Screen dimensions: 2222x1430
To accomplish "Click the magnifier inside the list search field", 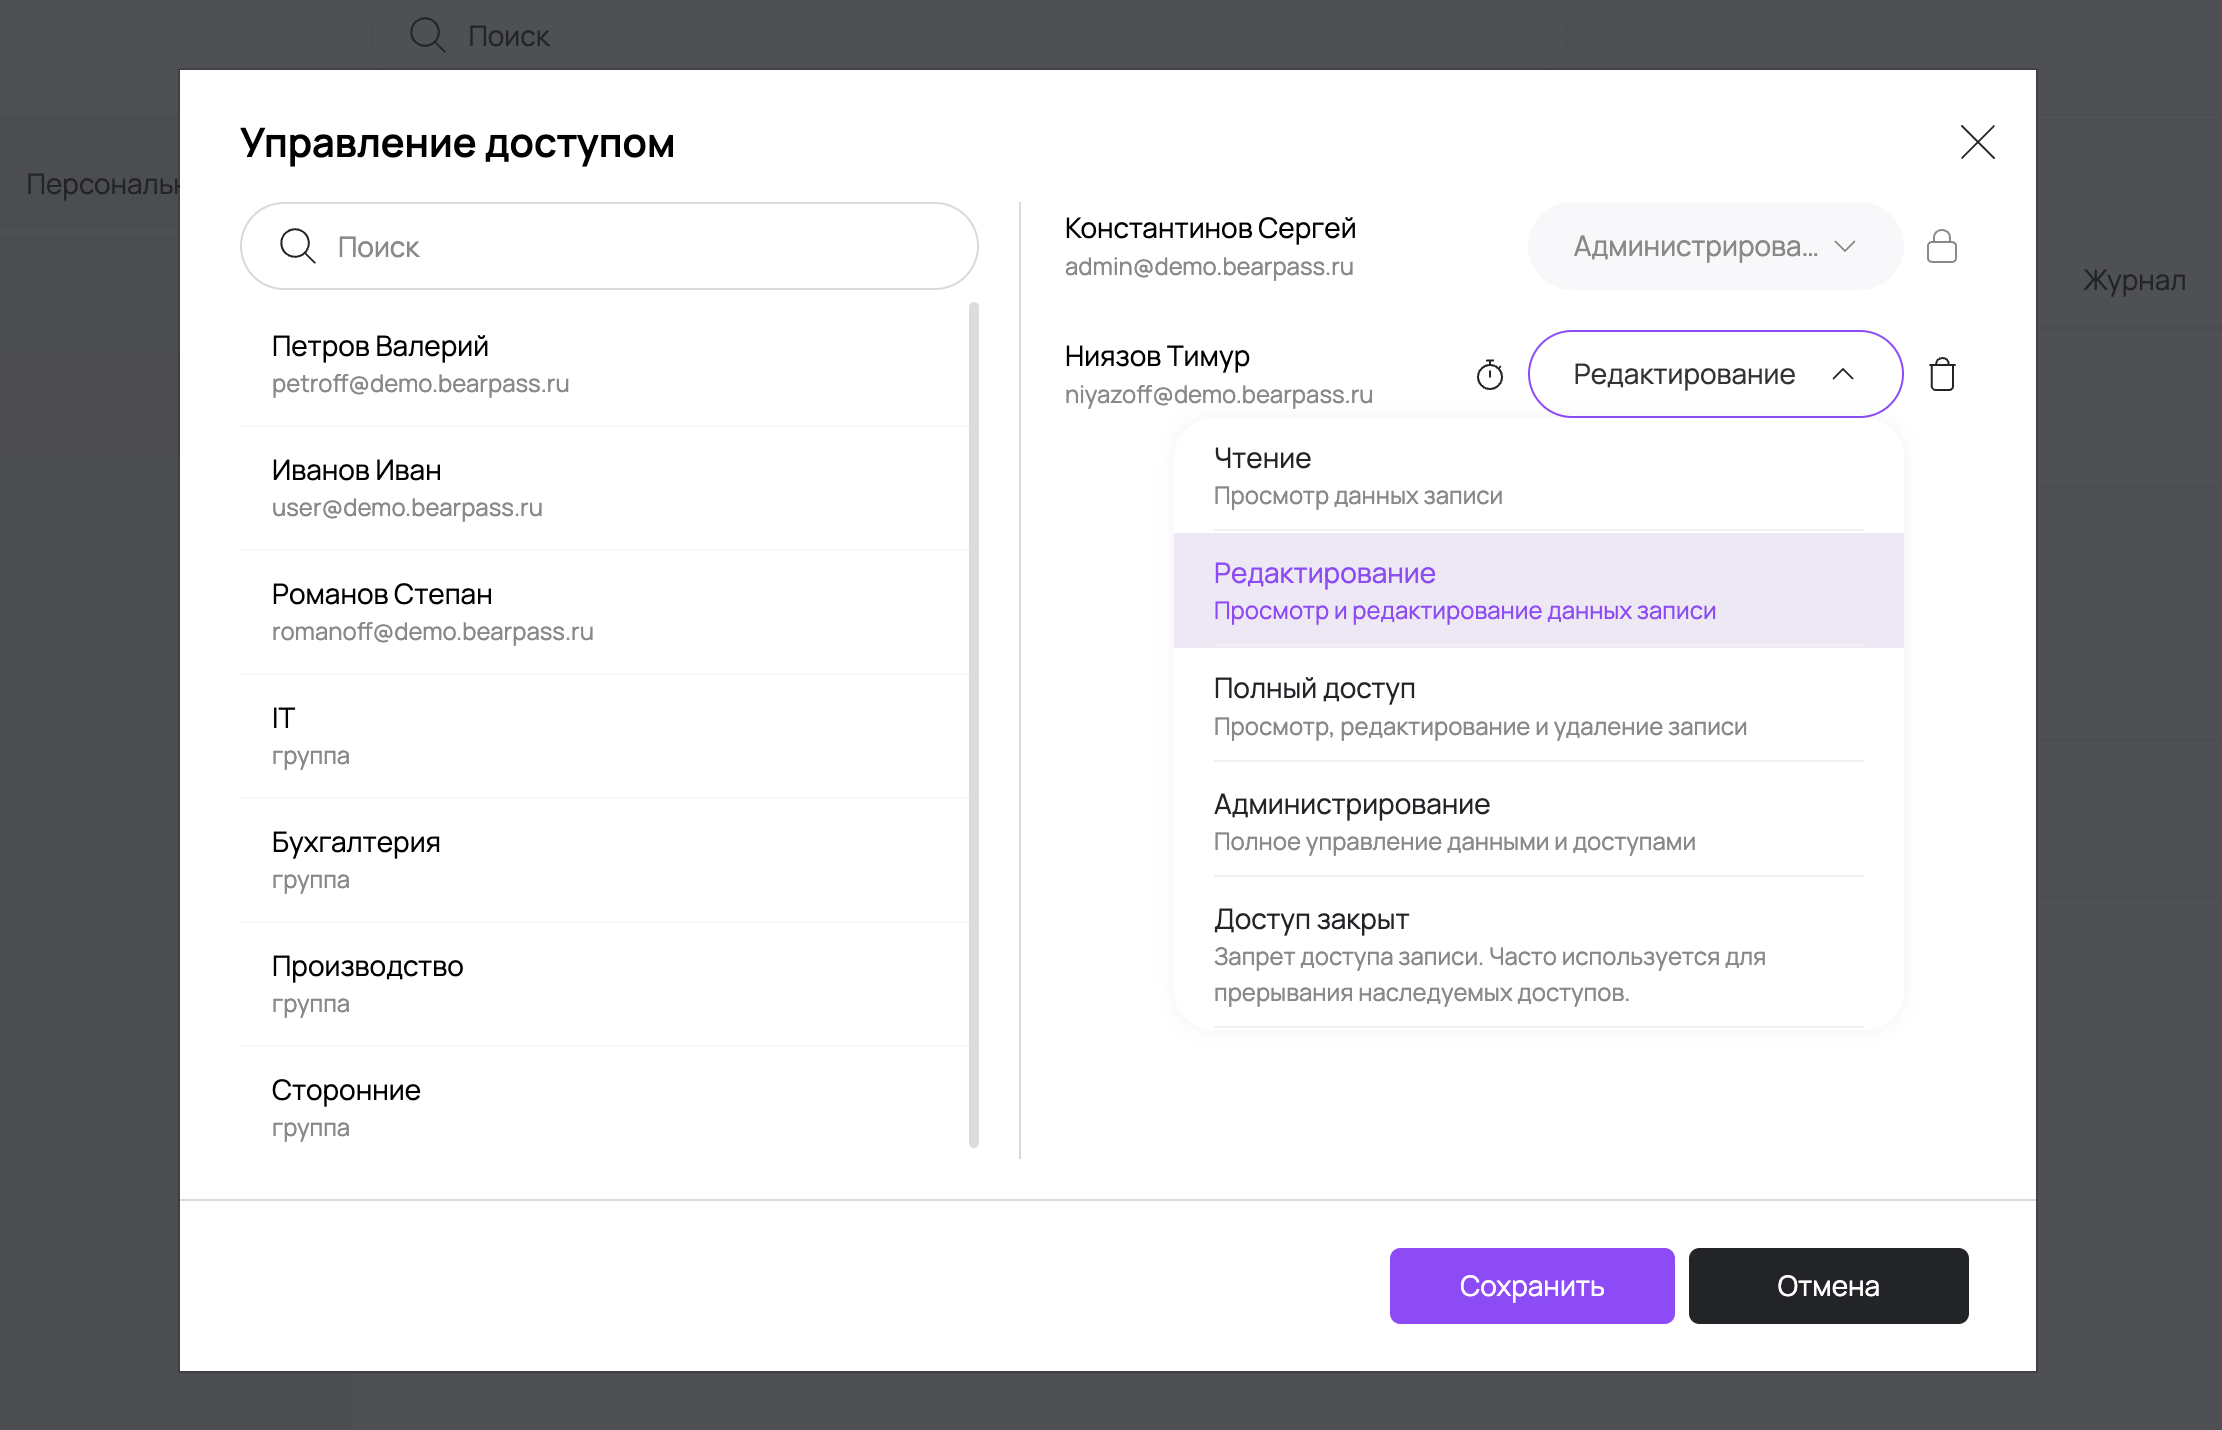I will pos(297,246).
